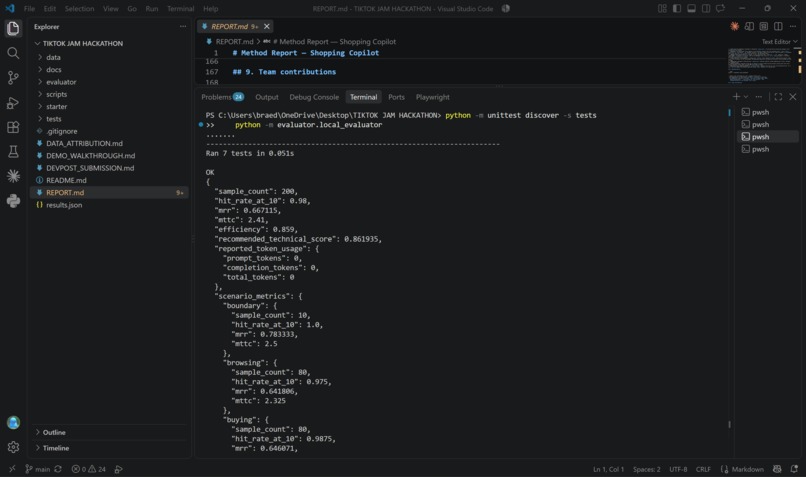Click UTF-8 encoding in status bar

(x=678, y=469)
